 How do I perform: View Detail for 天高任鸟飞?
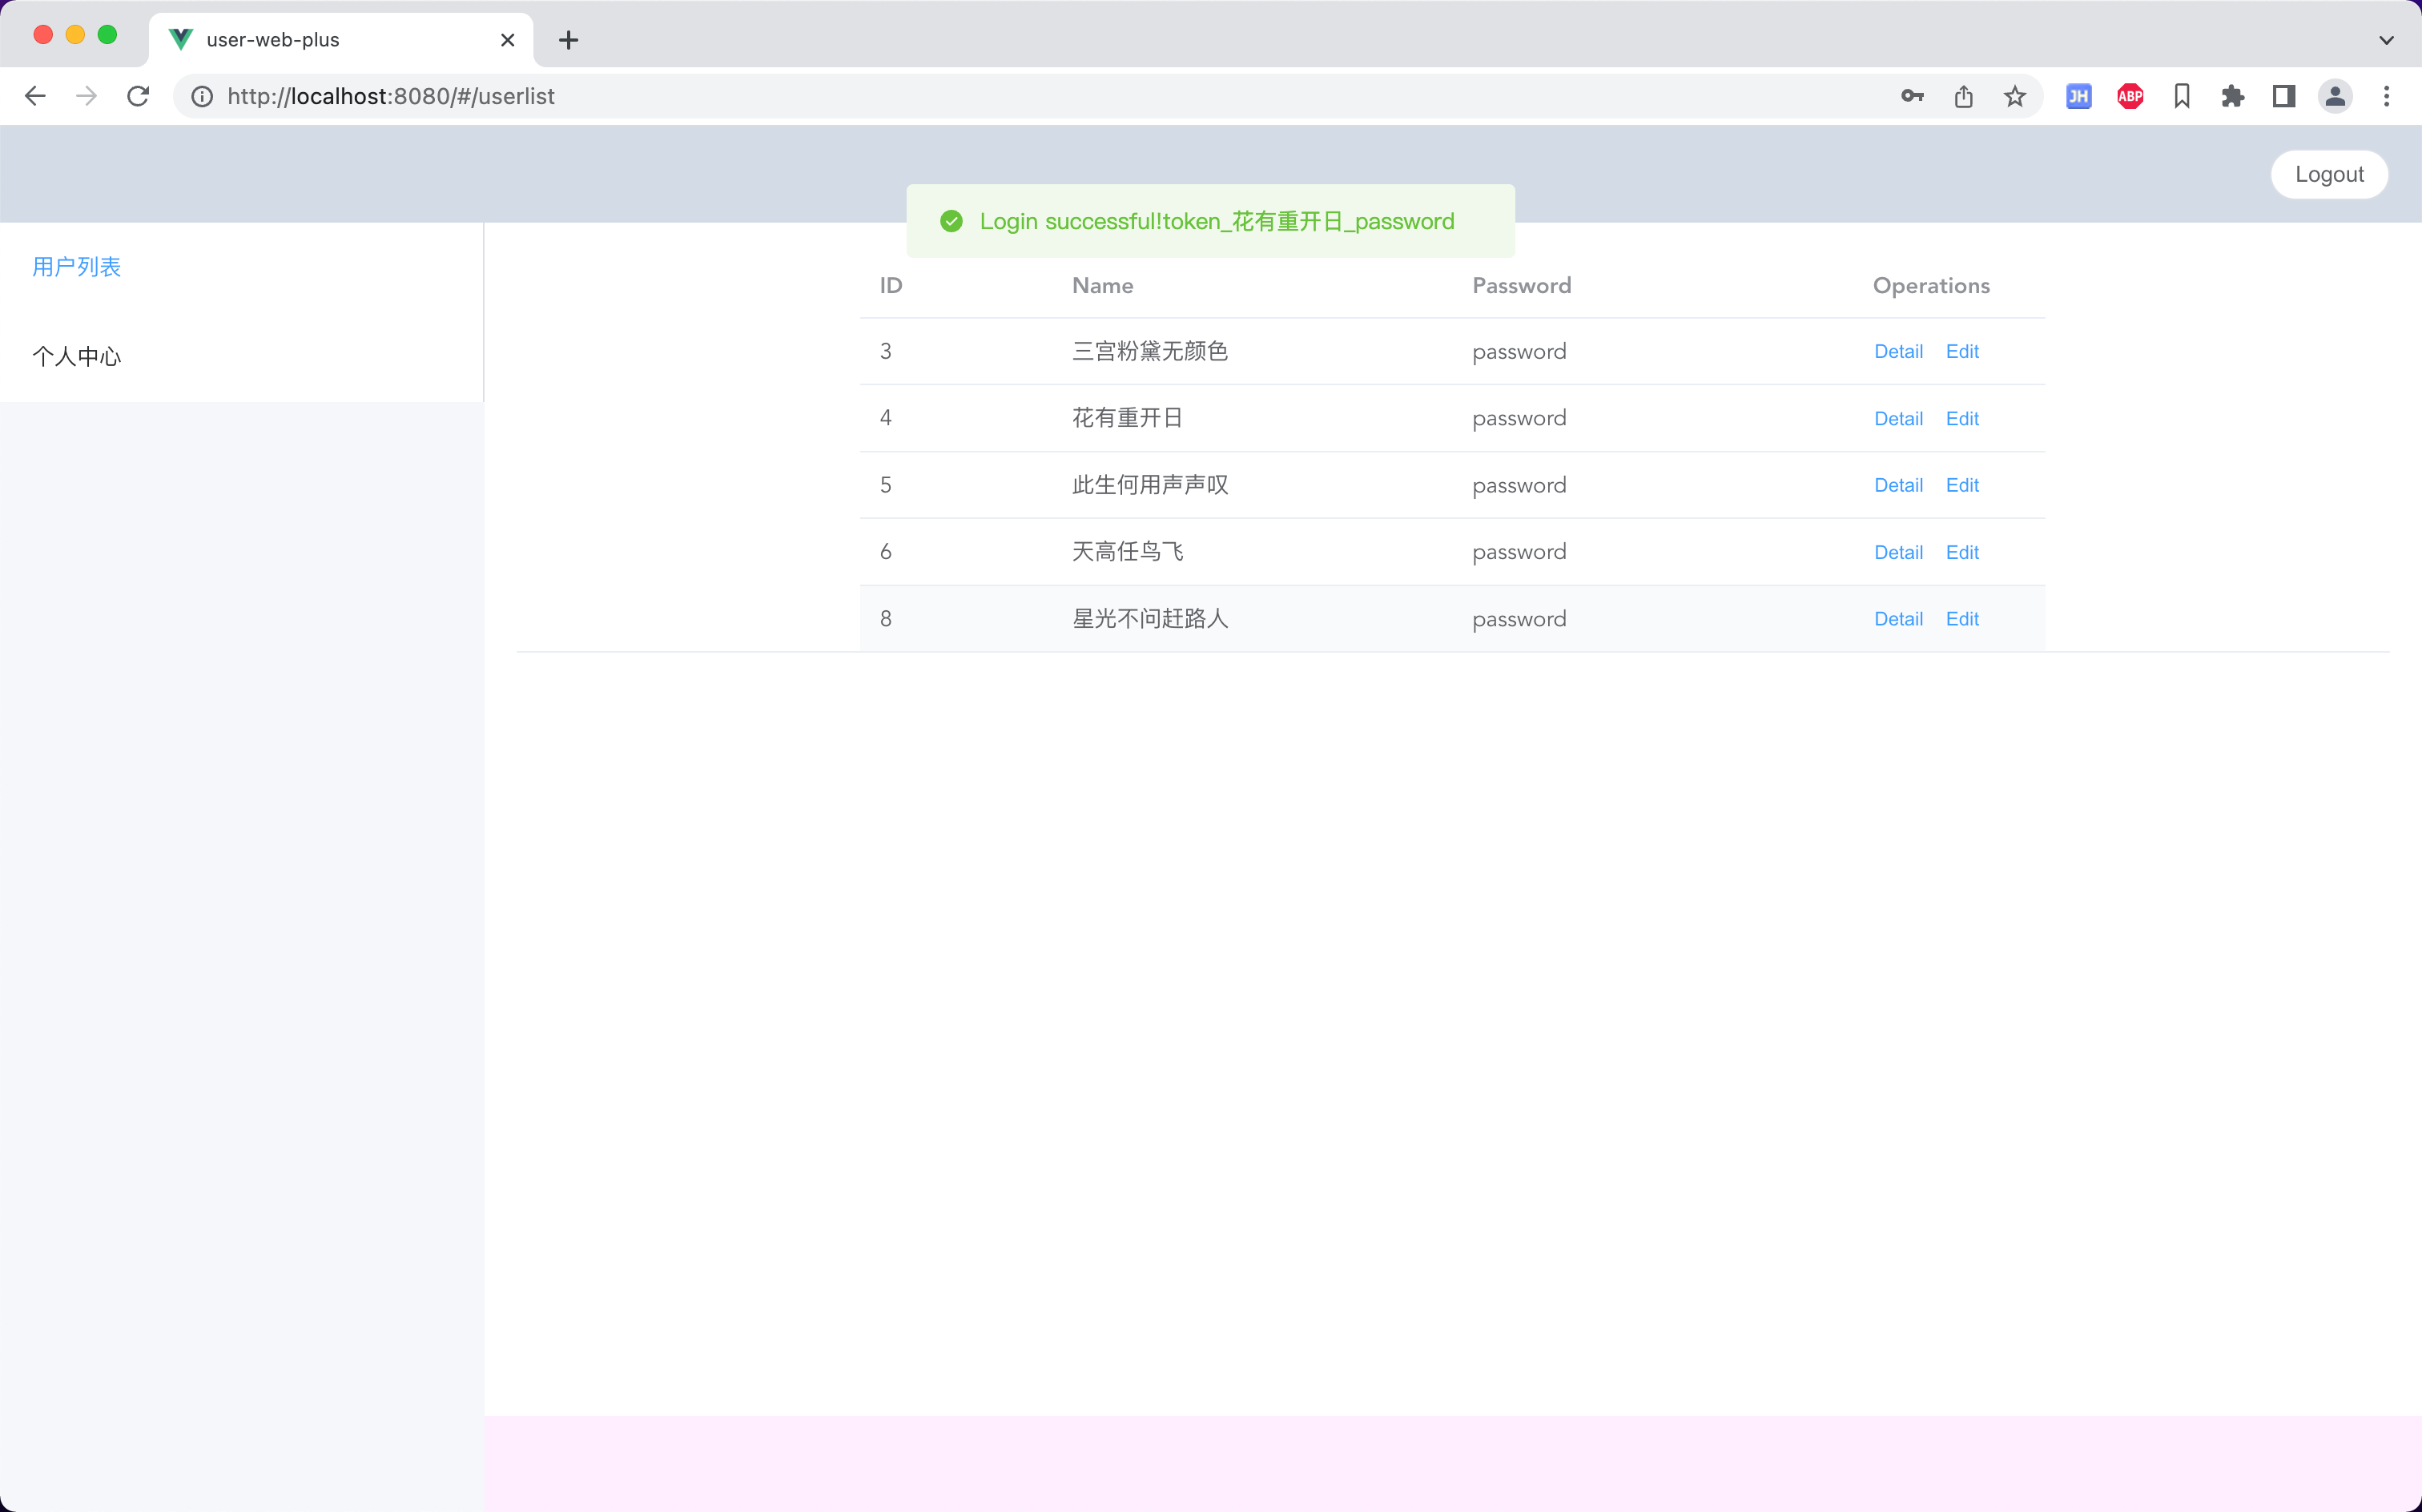[x=1898, y=553]
